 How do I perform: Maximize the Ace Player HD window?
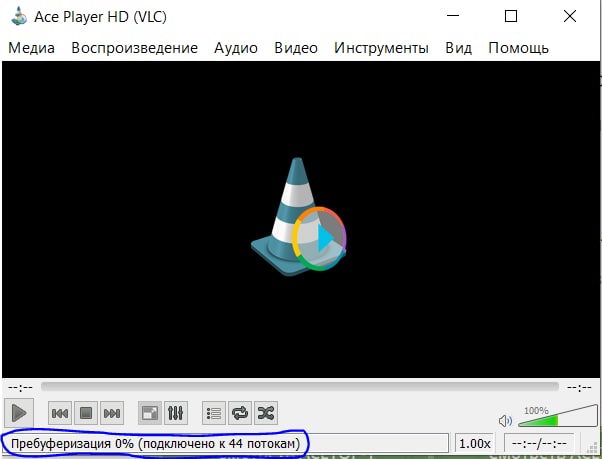pyautogui.click(x=511, y=16)
